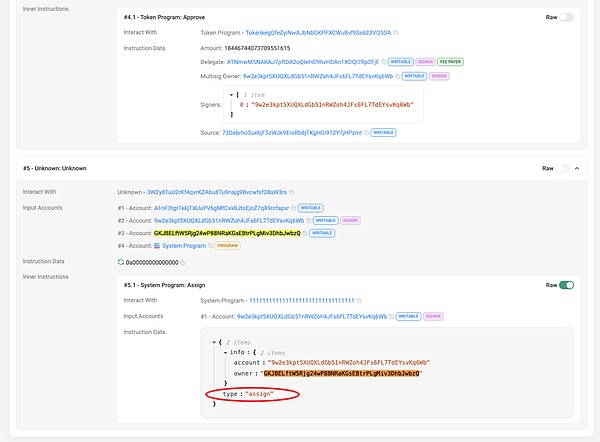Enable Raw switch for #5 Unknown instruction

565,169
